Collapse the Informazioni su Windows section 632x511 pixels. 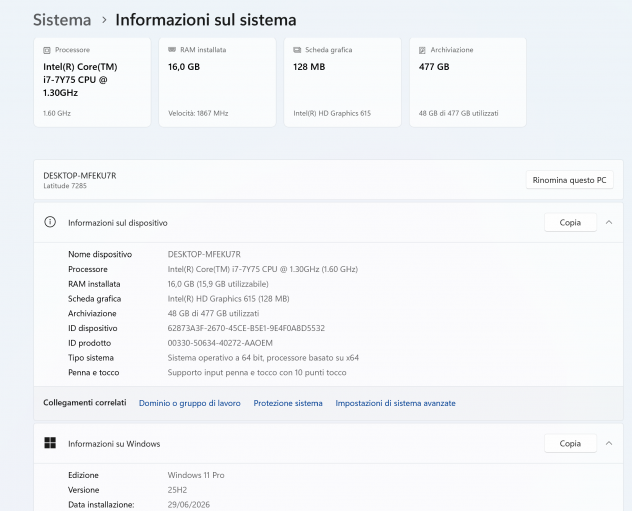pyautogui.click(x=609, y=443)
